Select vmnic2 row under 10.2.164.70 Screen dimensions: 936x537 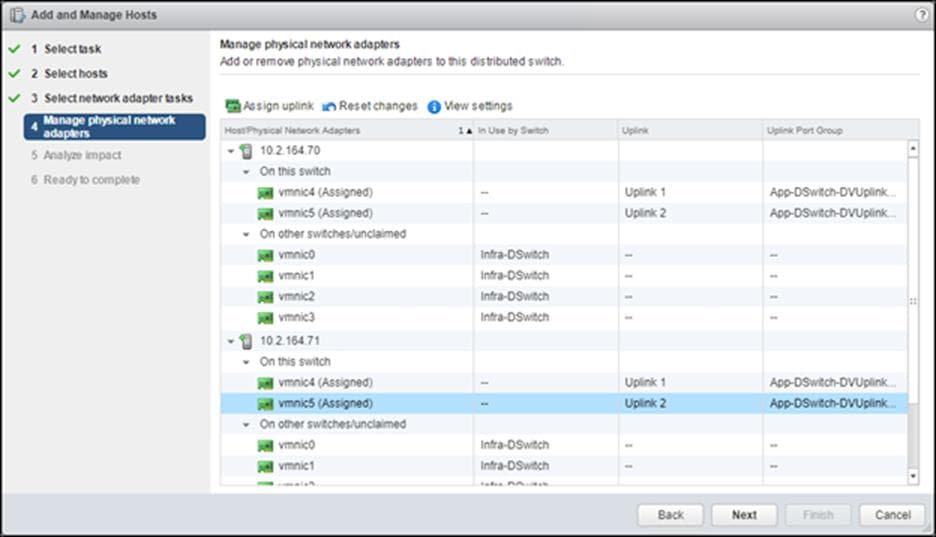tap(564, 297)
